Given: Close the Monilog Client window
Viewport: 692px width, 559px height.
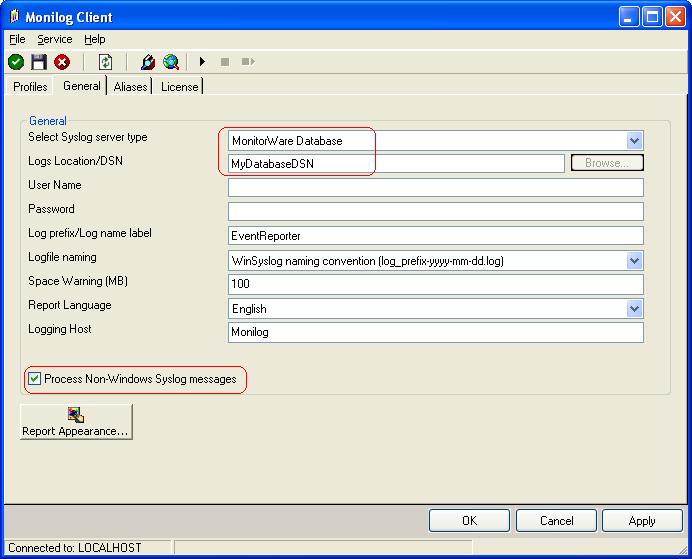Looking at the screenshot, I should [x=675, y=17].
